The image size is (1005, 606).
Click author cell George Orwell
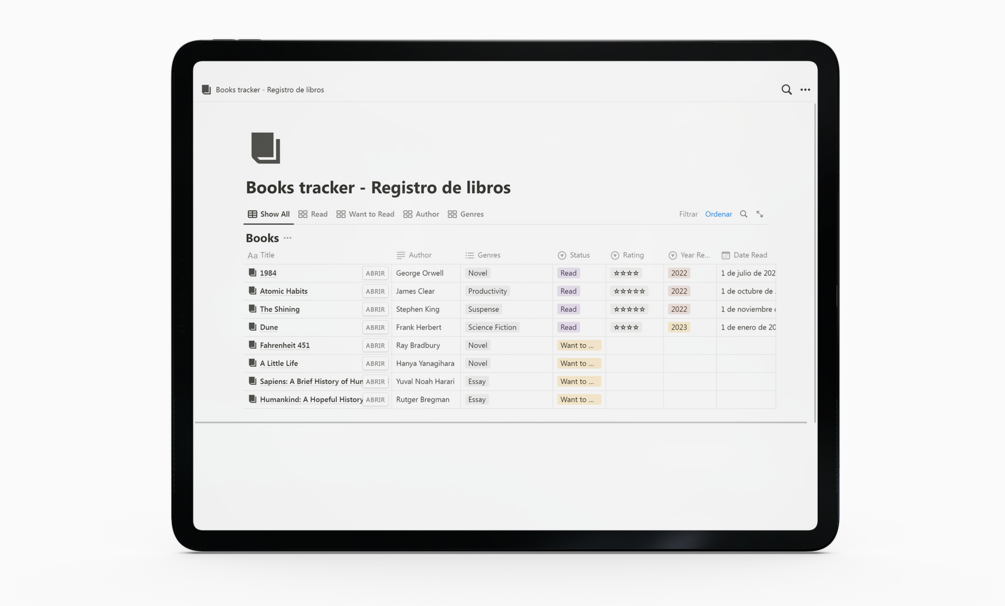419,273
